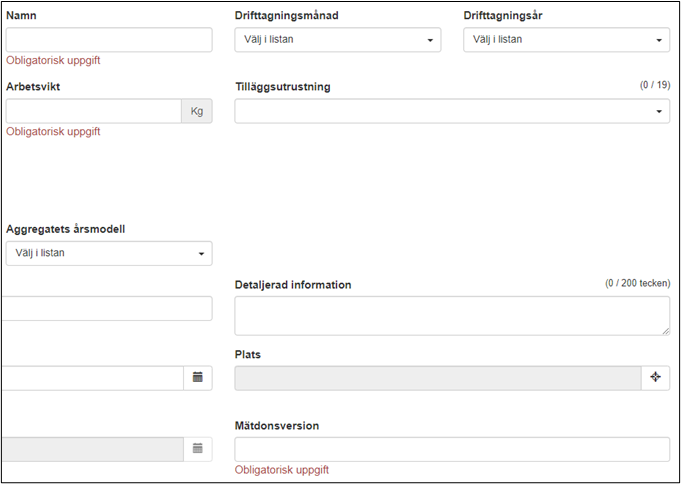The width and height of the screenshot is (681, 484).
Task: Focus the Namn text field
Action: point(109,40)
